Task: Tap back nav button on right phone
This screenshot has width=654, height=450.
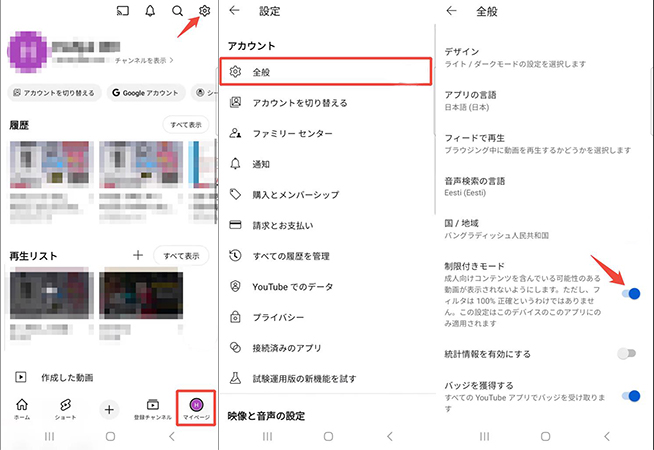Action: click(x=607, y=437)
